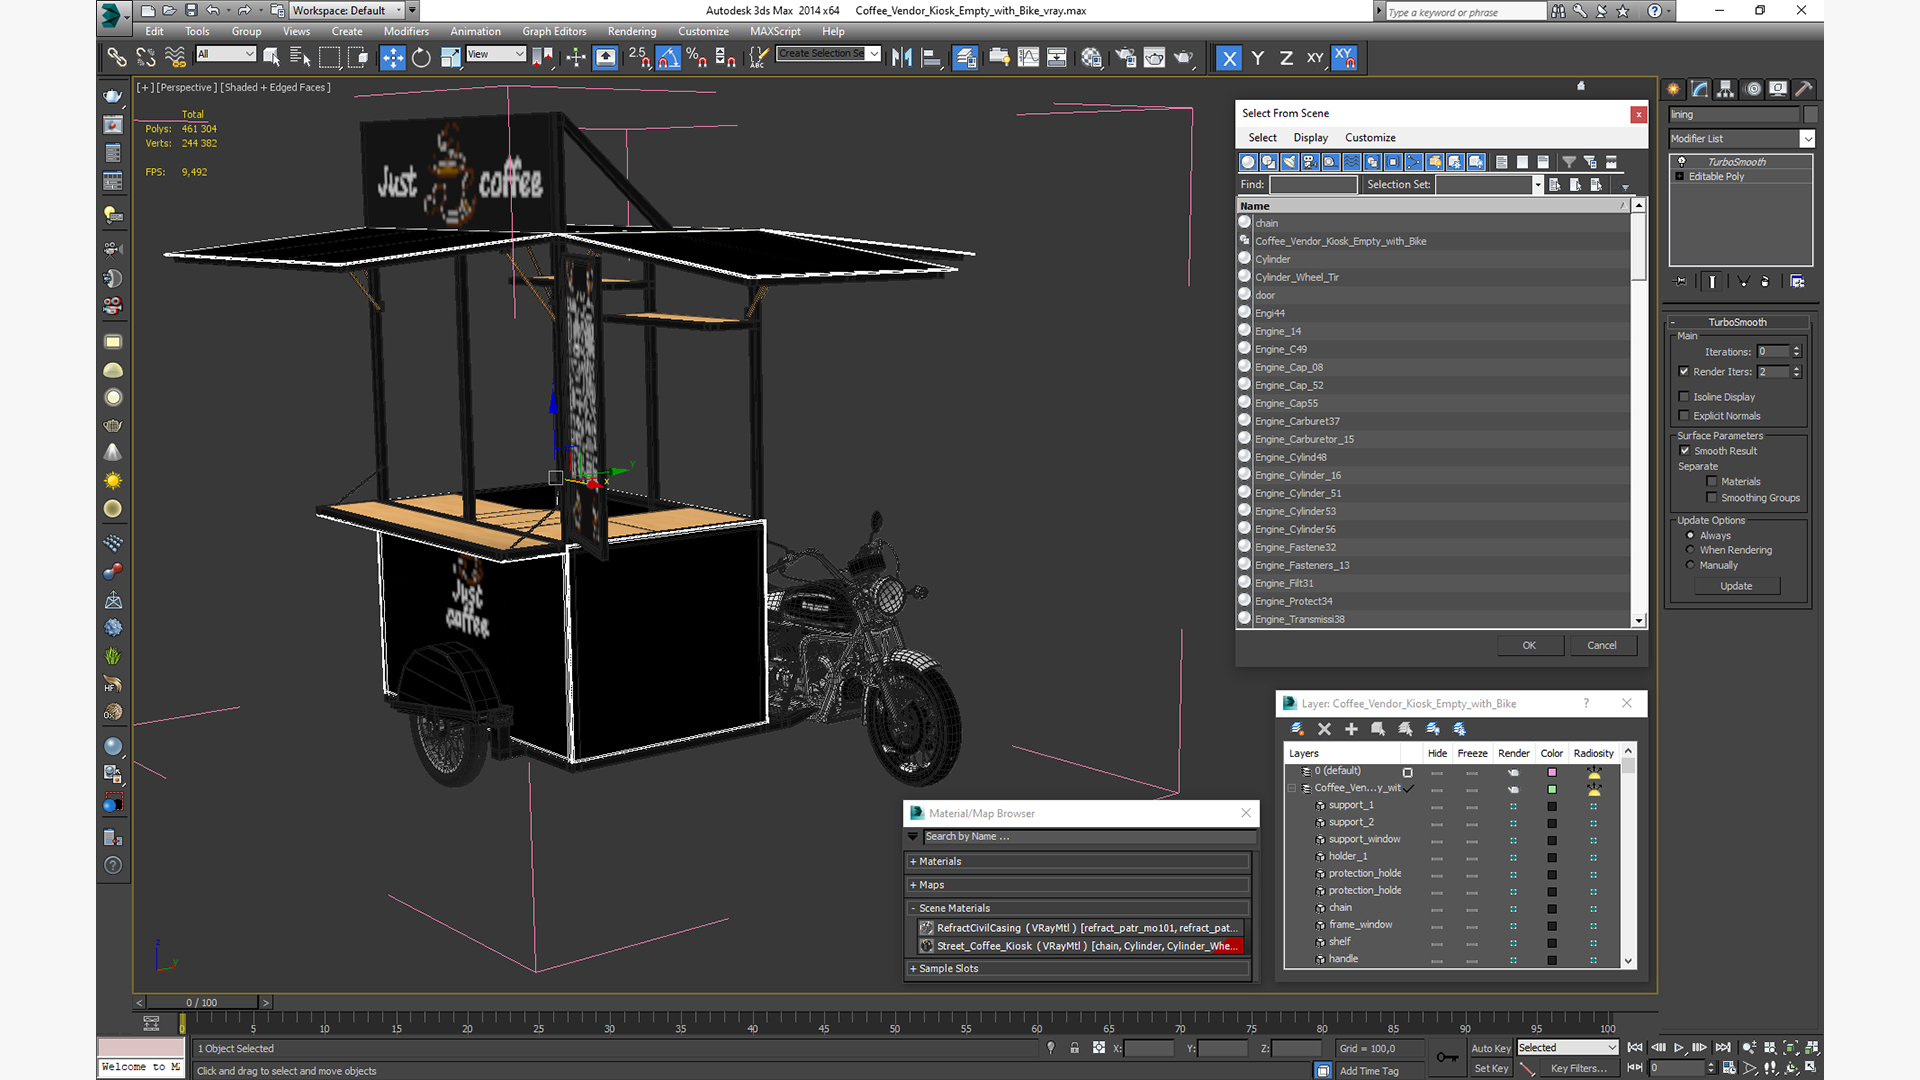The width and height of the screenshot is (1920, 1080).
Task: Choose the Select and Uniform Scale tool
Action: click(451, 58)
